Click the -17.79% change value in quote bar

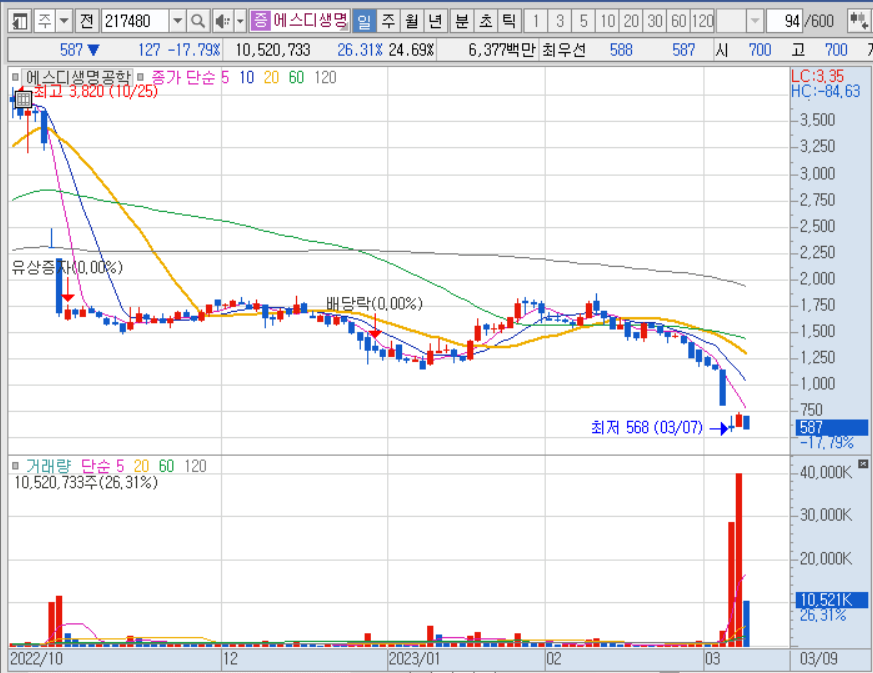pyautogui.click(x=194, y=50)
